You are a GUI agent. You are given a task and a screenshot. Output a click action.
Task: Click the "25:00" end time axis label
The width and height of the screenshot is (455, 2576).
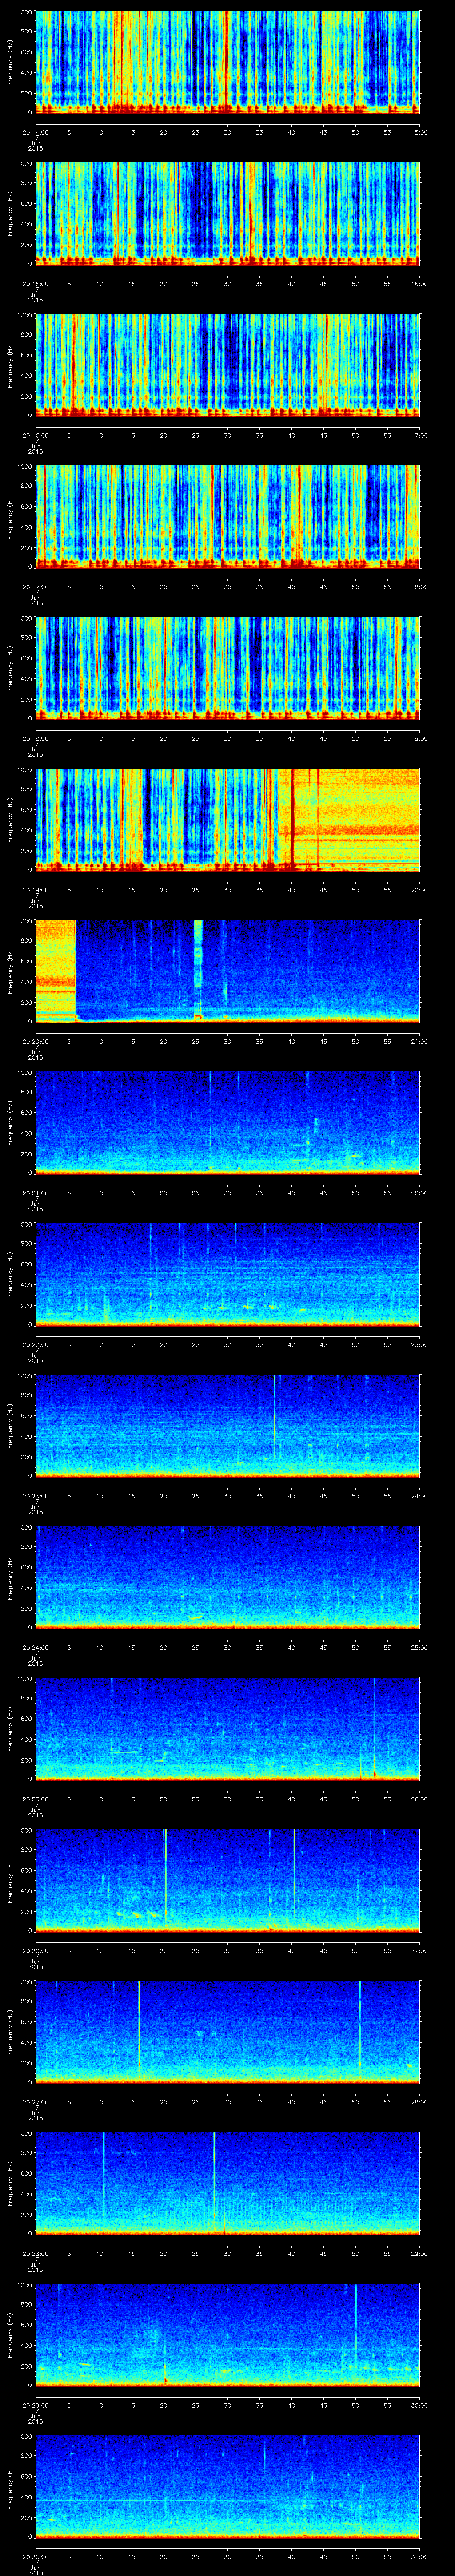419,1647
